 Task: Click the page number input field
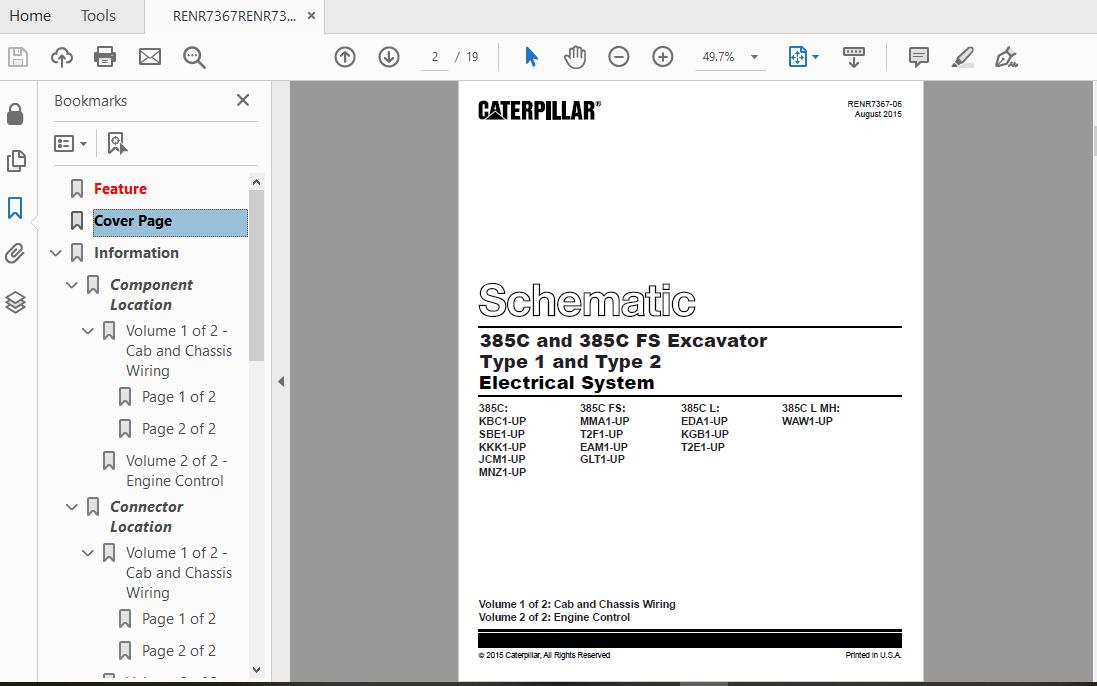click(434, 57)
